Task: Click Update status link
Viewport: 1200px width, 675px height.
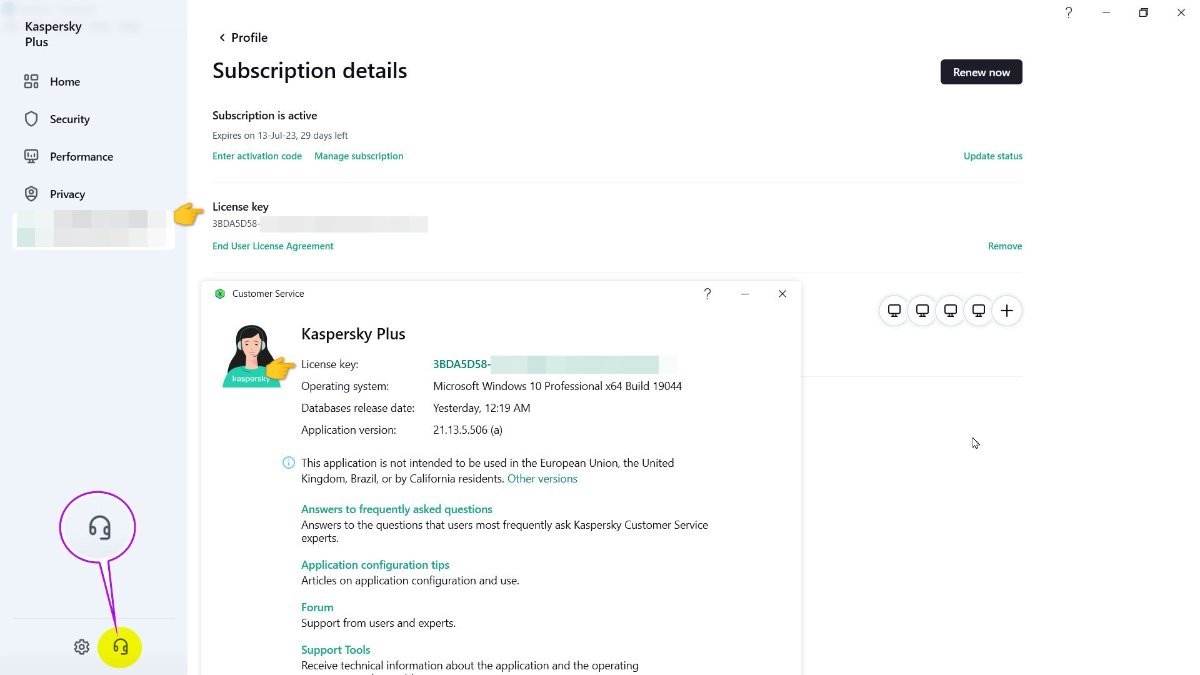Action: (992, 156)
